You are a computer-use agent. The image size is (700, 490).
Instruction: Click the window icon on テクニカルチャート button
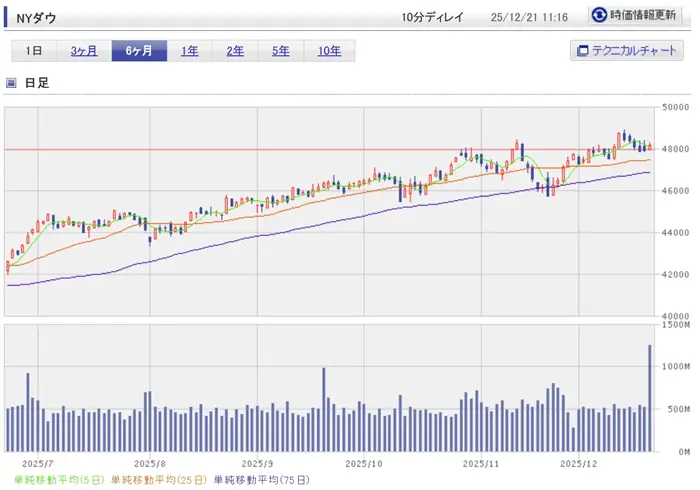click(583, 51)
